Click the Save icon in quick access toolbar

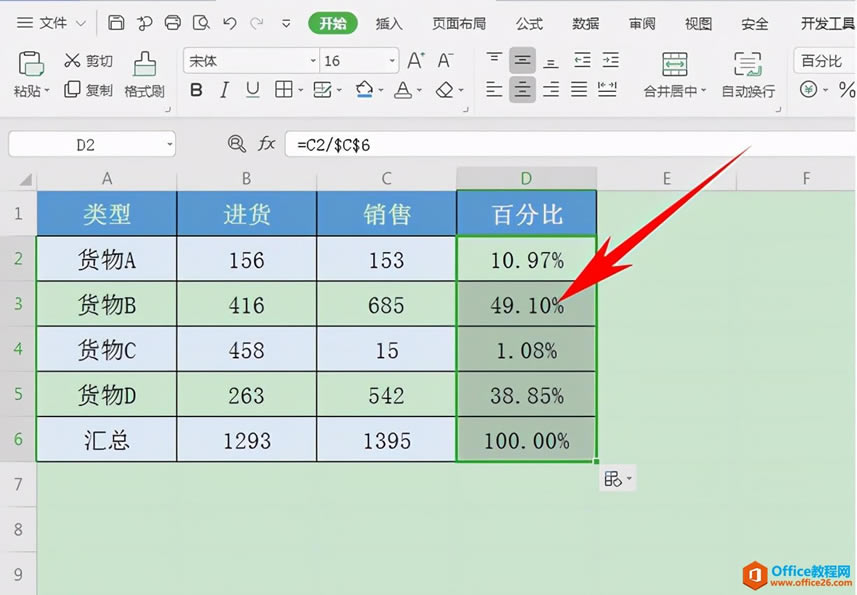[x=116, y=23]
